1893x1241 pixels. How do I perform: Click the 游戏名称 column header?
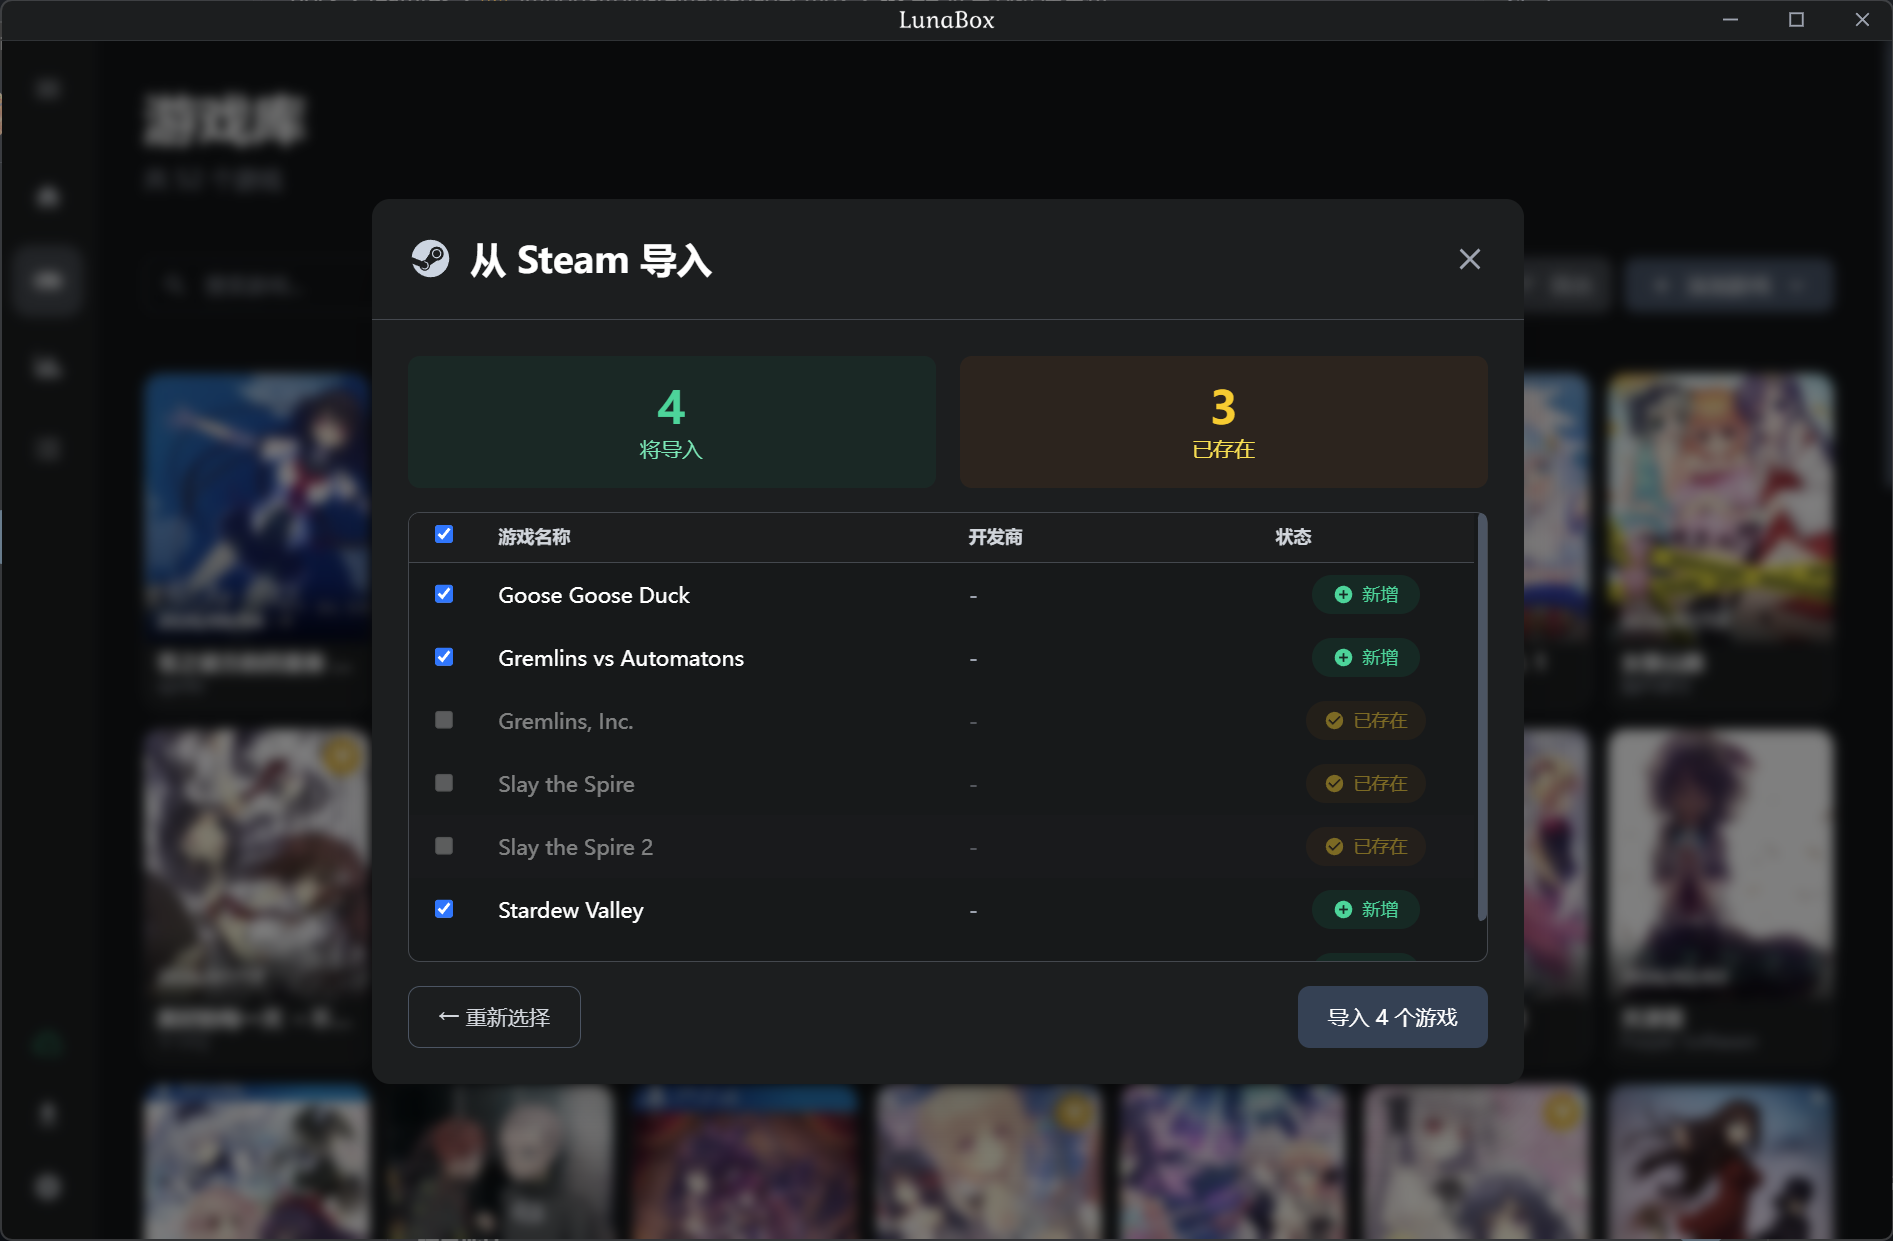[534, 537]
